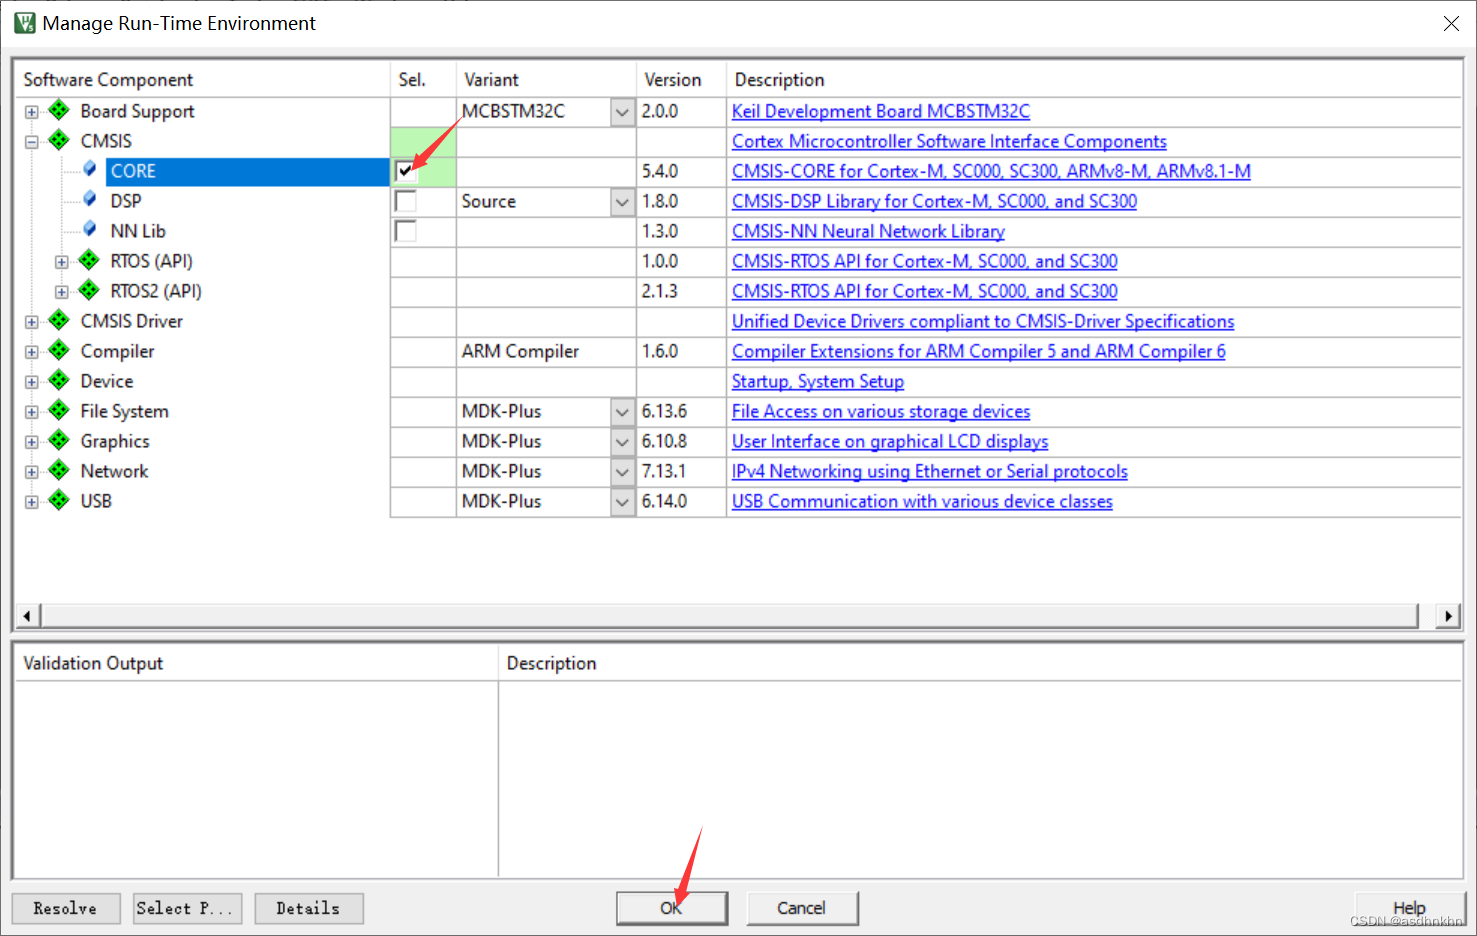Enable the DSP component checkbox
The width and height of the screenshot is (1477, 936).
click(x=405, y=201)
